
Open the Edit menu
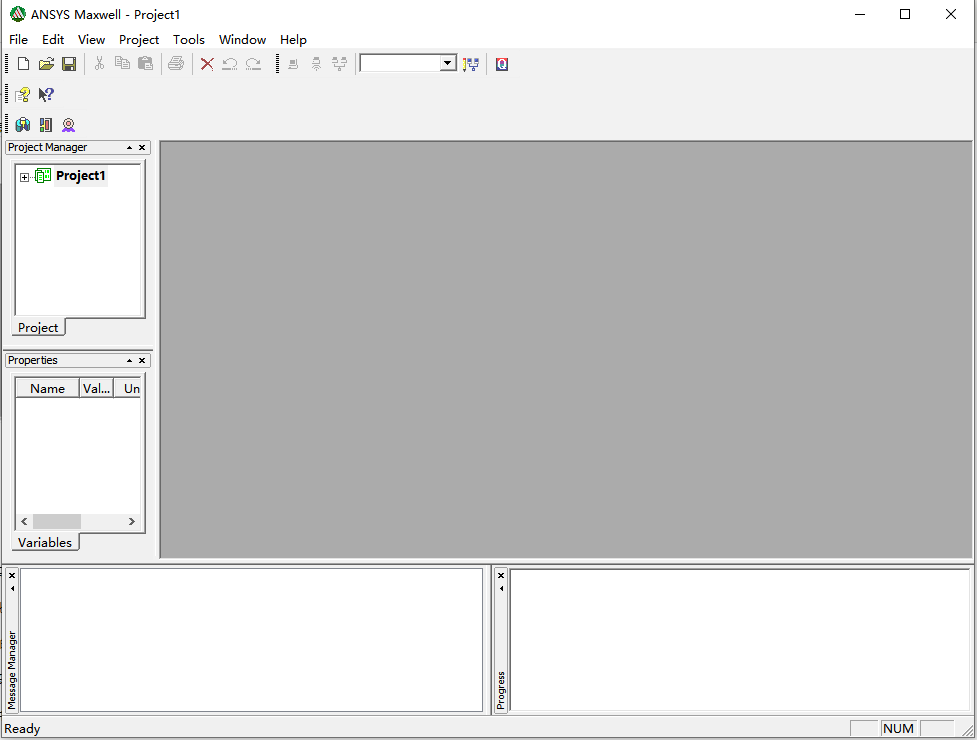coord(53,39)
